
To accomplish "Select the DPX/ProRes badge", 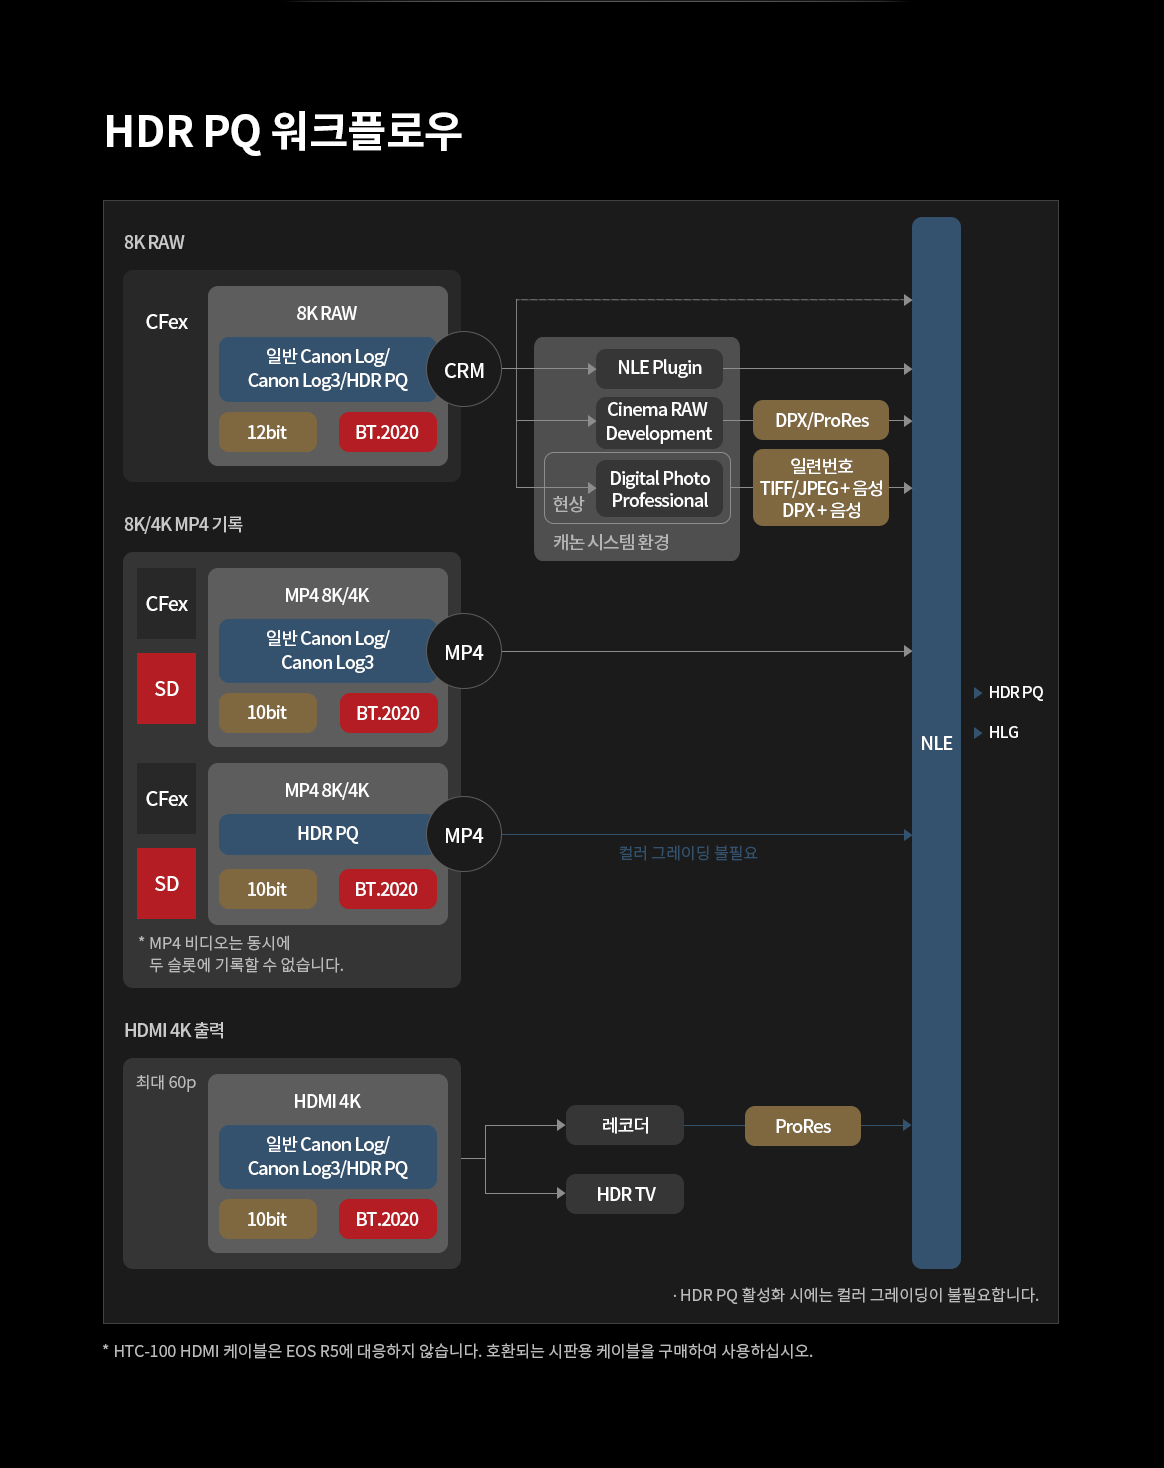I will pyautogui.click(x=822, y=421).
